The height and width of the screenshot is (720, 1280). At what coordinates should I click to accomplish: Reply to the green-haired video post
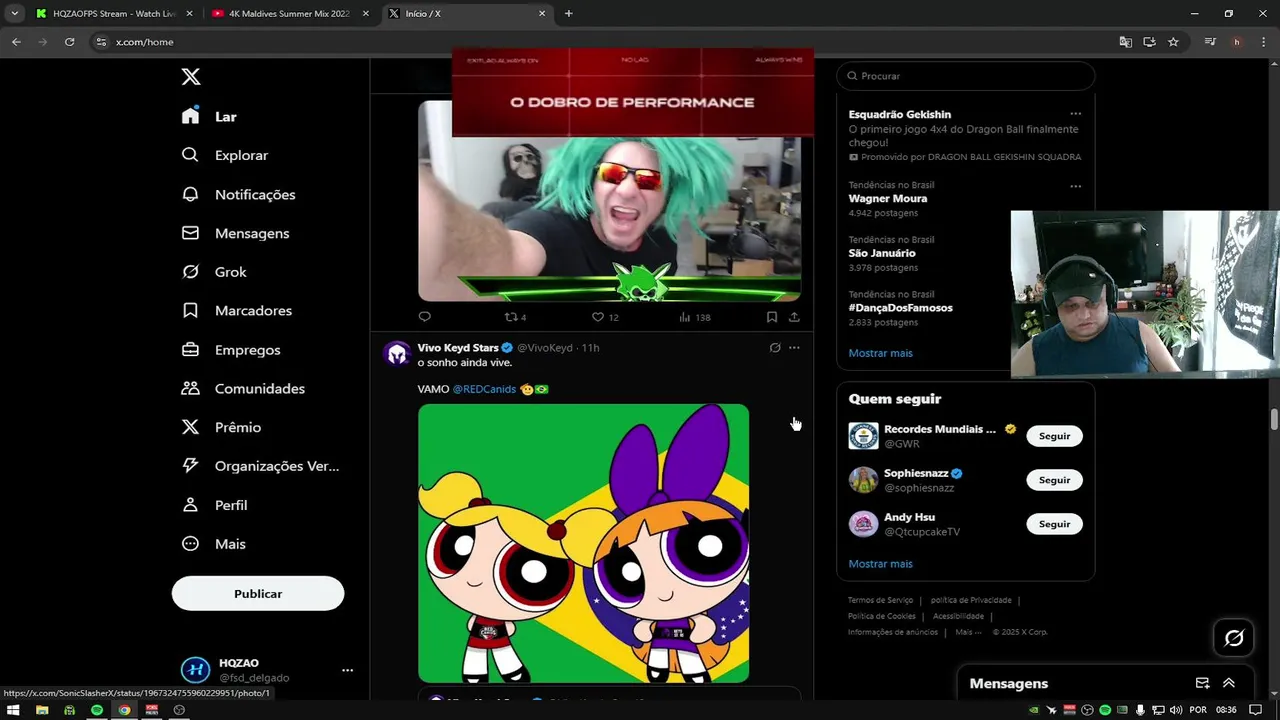[x=425, y=317]
